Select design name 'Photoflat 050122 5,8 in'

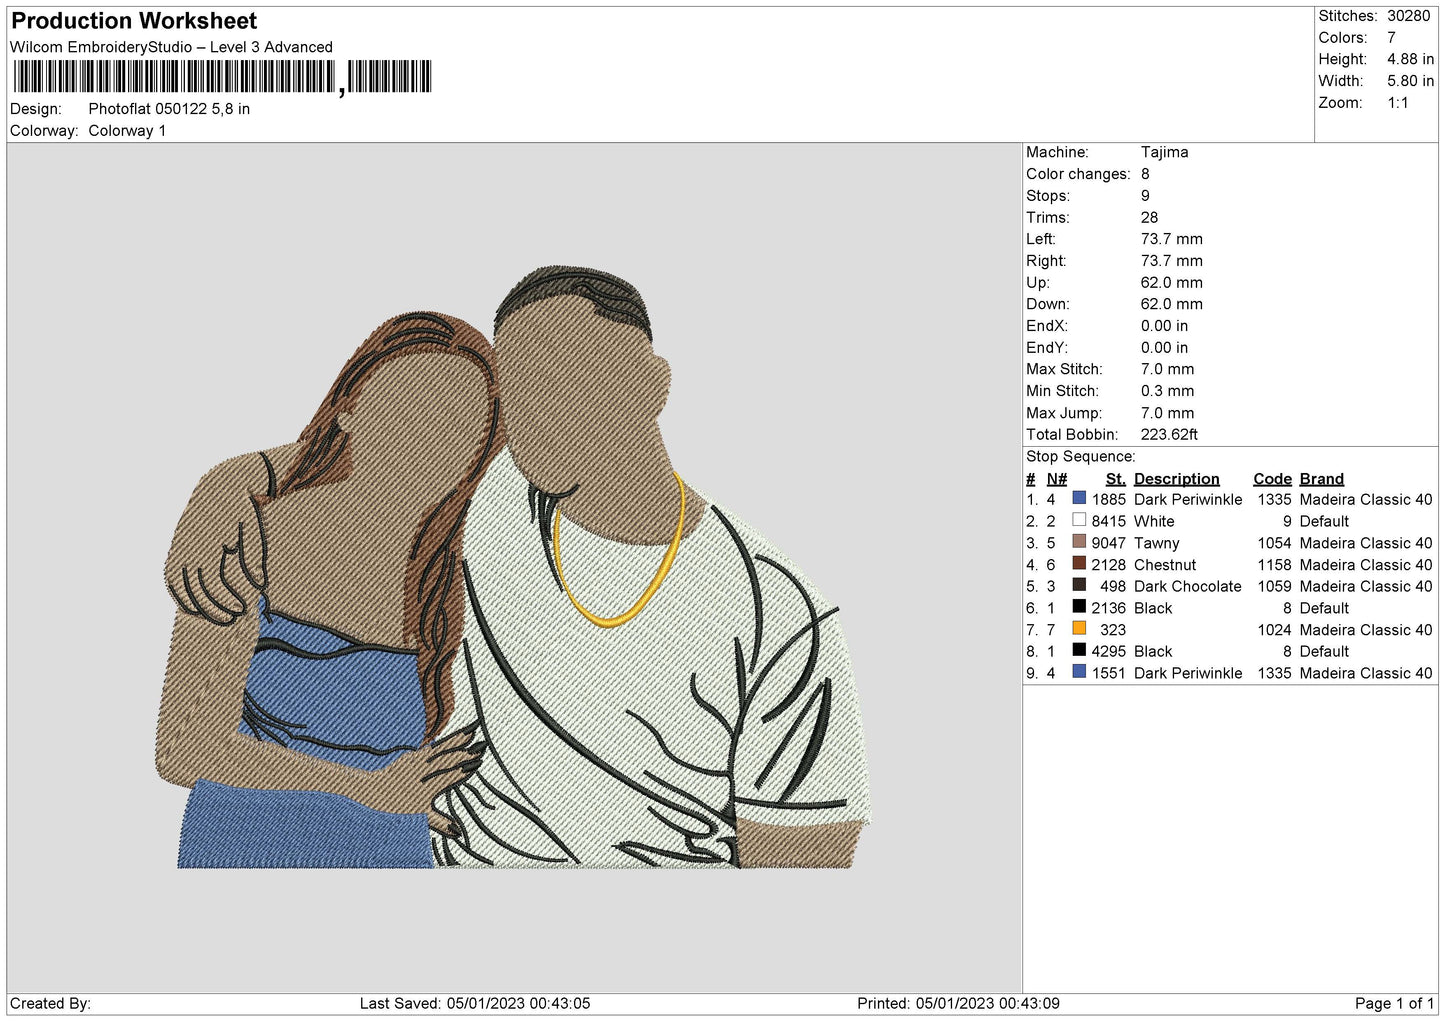[169, 109]
